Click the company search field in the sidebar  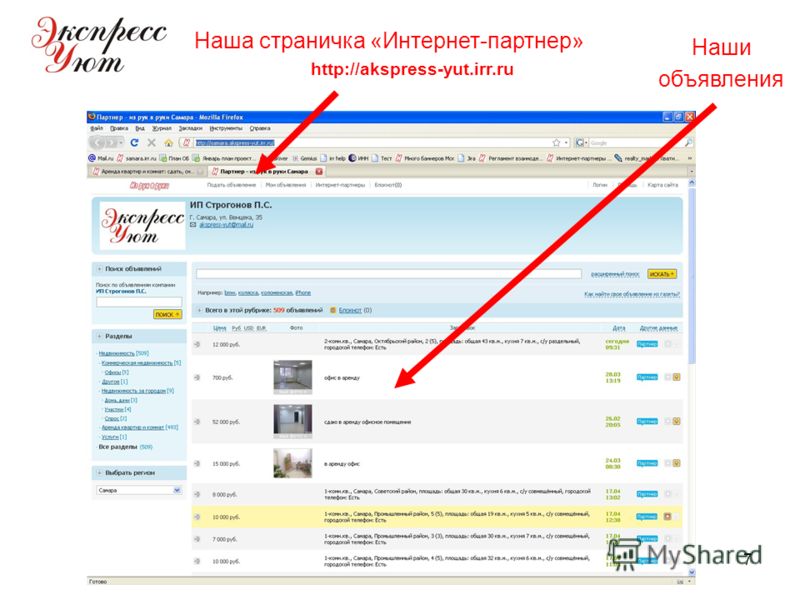pos(139,302)
